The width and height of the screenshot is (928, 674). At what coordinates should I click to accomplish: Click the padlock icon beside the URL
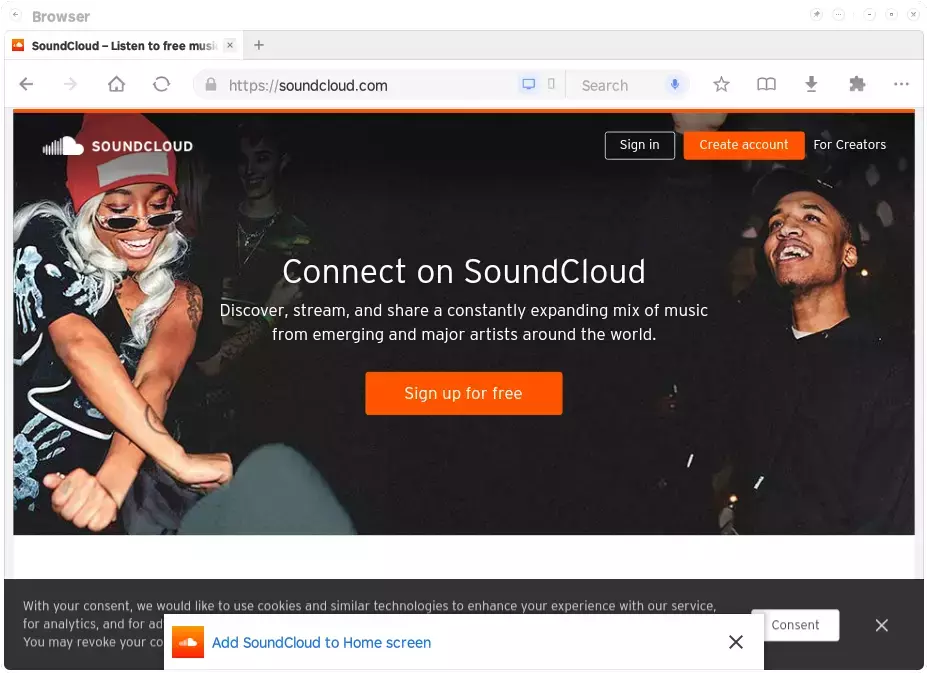coord(211,85)
